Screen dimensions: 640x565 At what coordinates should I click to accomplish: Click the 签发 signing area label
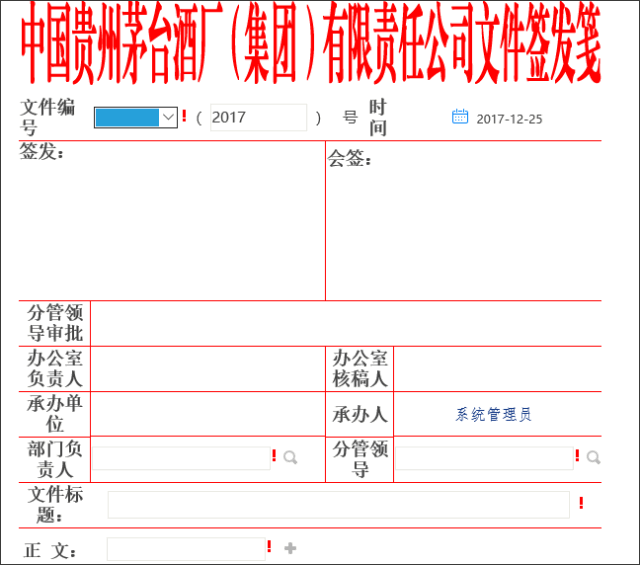[42, 151]
